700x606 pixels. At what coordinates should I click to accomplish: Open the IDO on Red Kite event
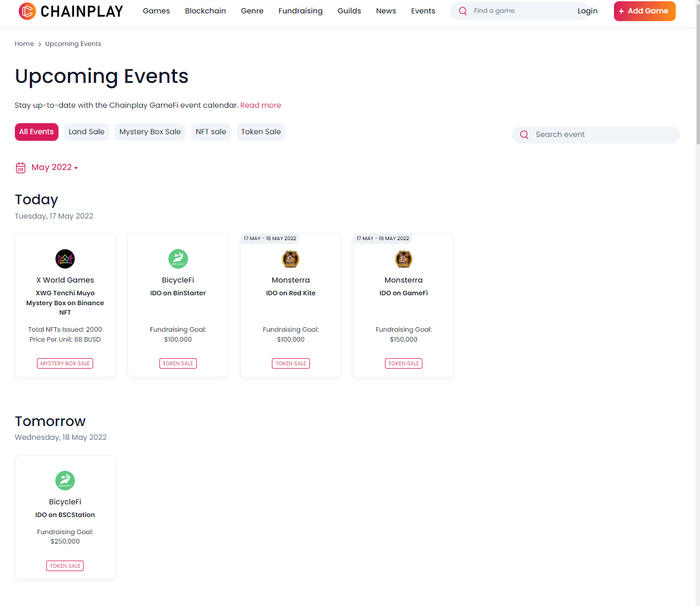coord(291,293)
